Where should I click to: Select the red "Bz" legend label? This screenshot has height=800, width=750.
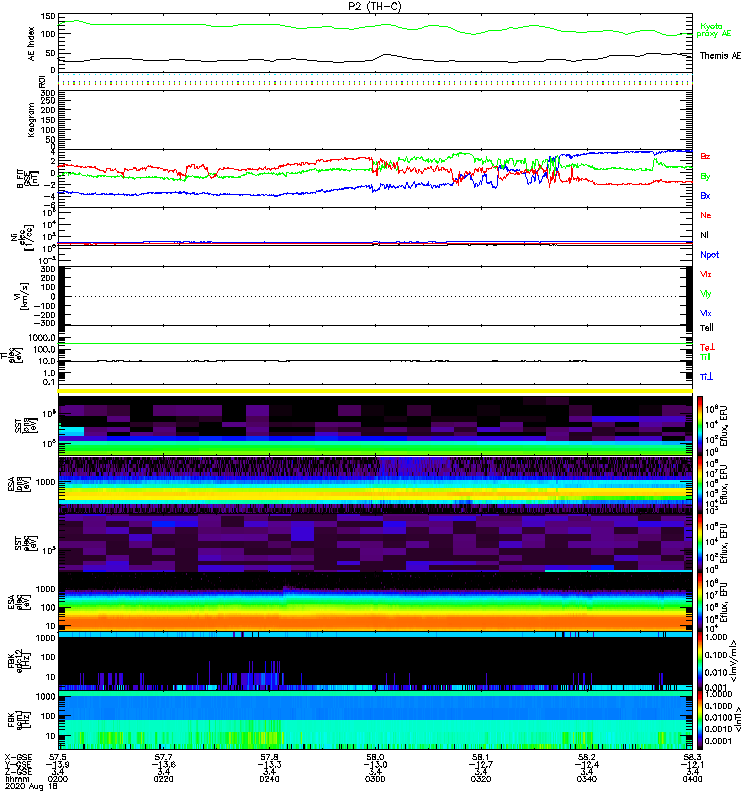[705, 156]
